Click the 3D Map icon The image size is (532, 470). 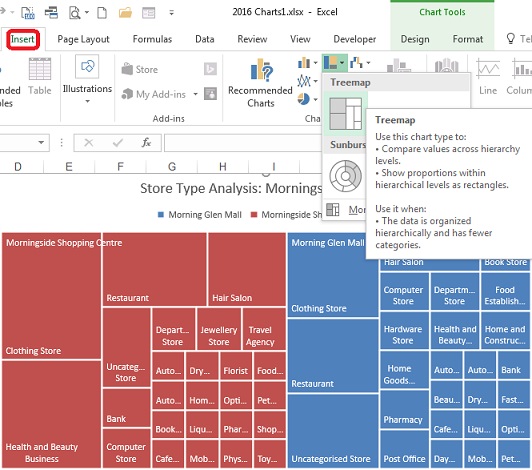[x=446, y=65]
